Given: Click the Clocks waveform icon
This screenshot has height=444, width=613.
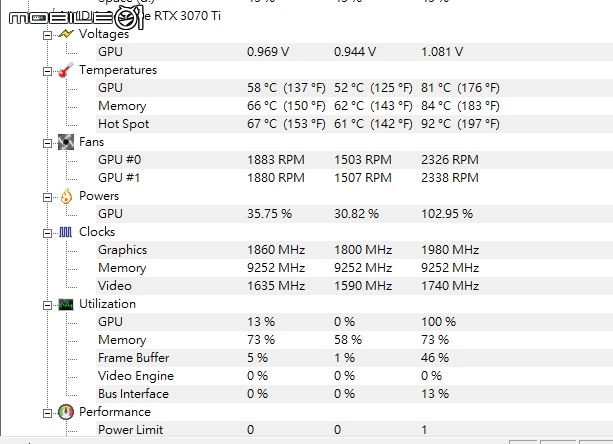Looking at the screenshot, I should click(x=65, y=232).
